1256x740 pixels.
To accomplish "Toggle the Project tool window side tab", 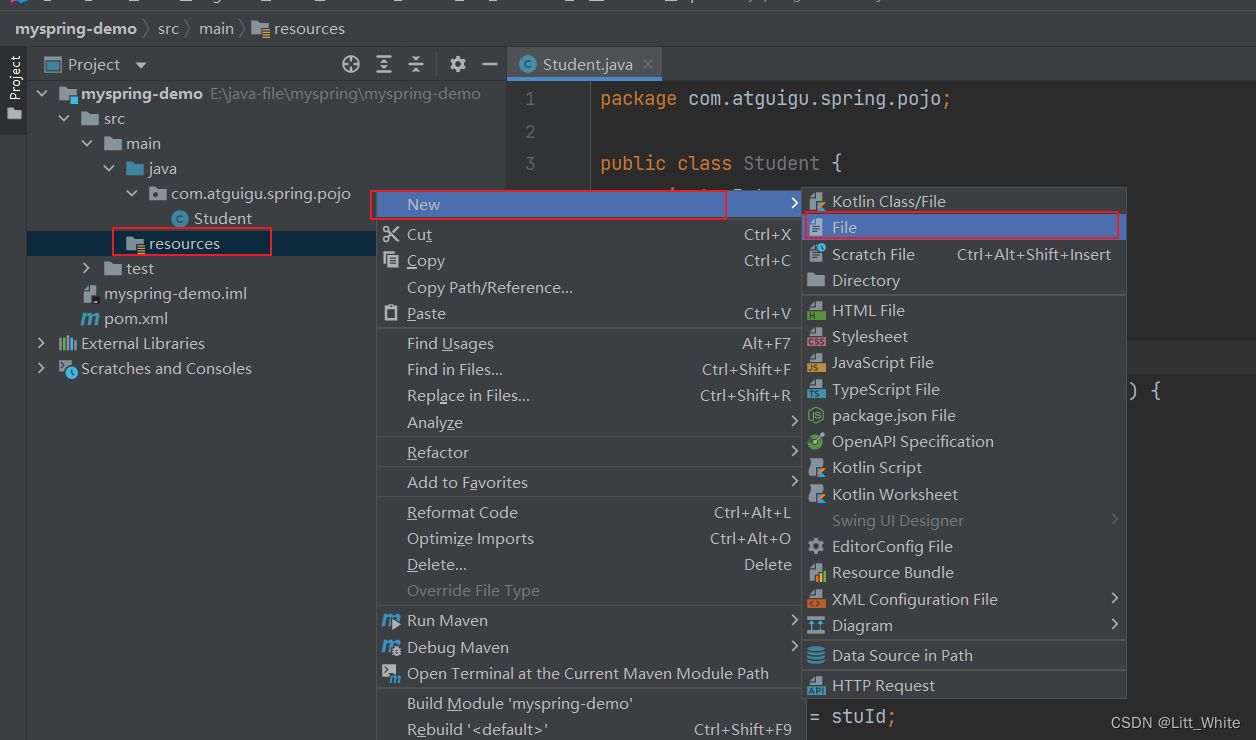I will coord(14,88).
